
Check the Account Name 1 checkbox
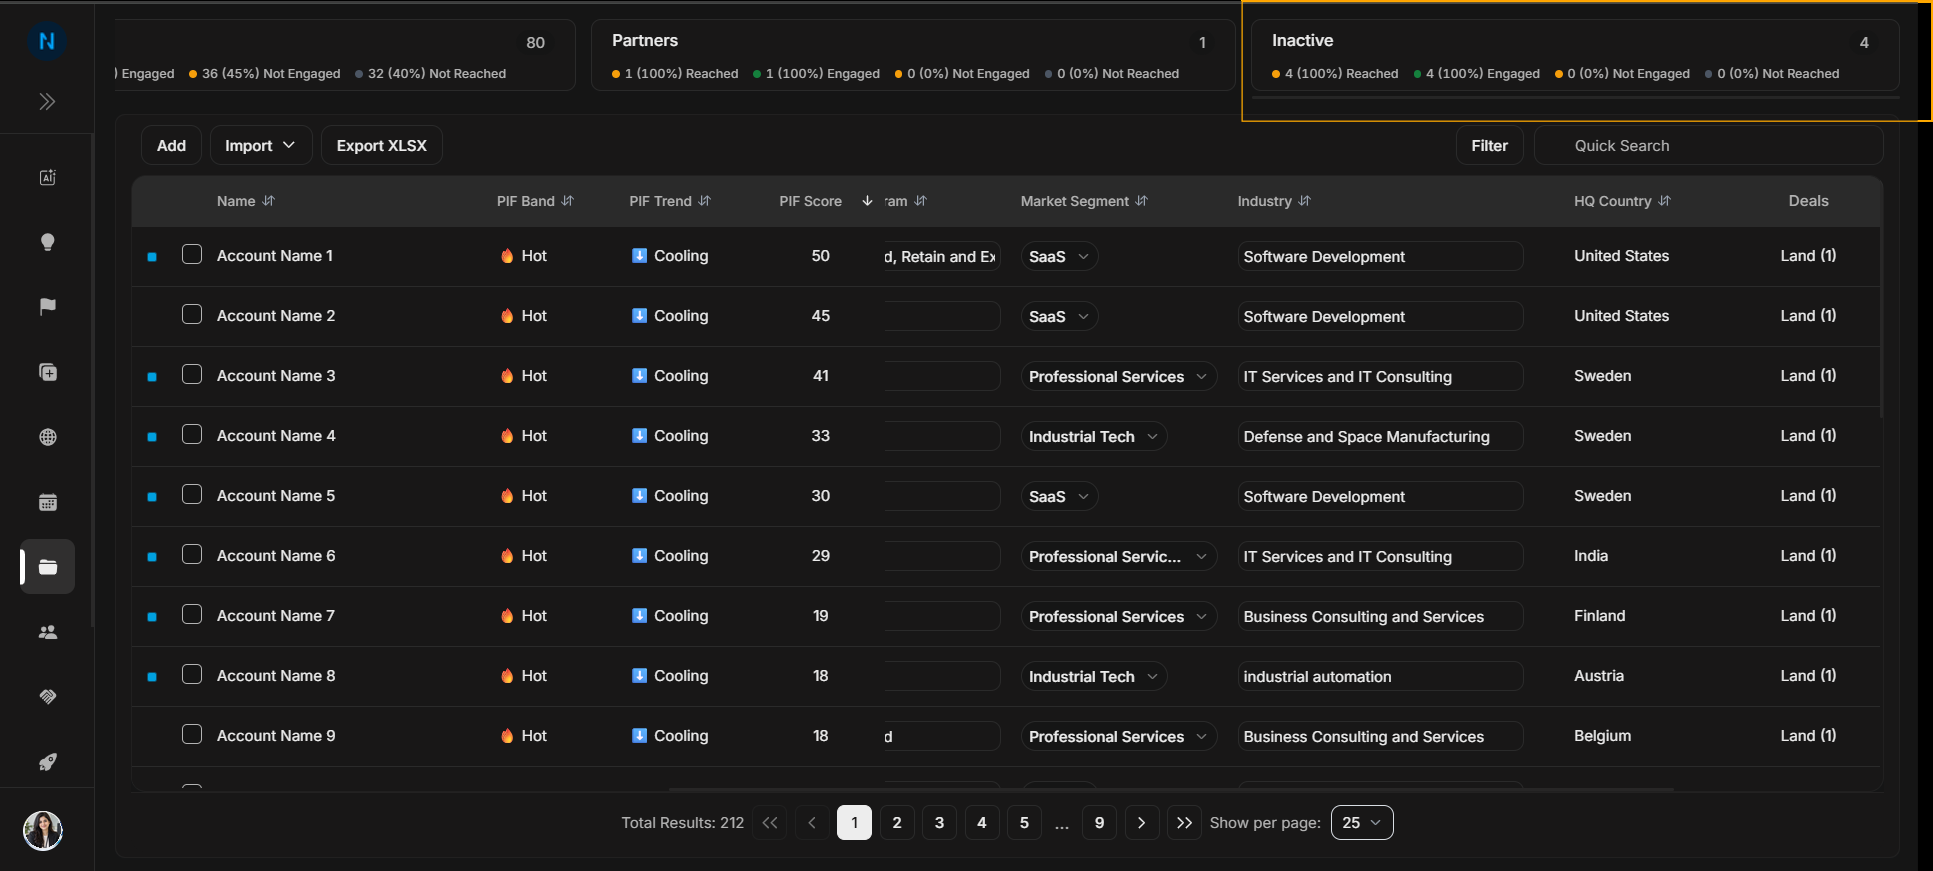coord(192,254)
